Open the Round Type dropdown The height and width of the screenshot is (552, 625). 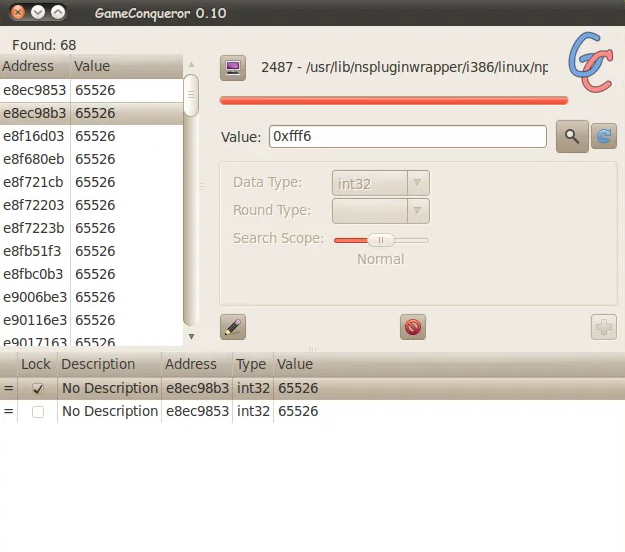381,211
